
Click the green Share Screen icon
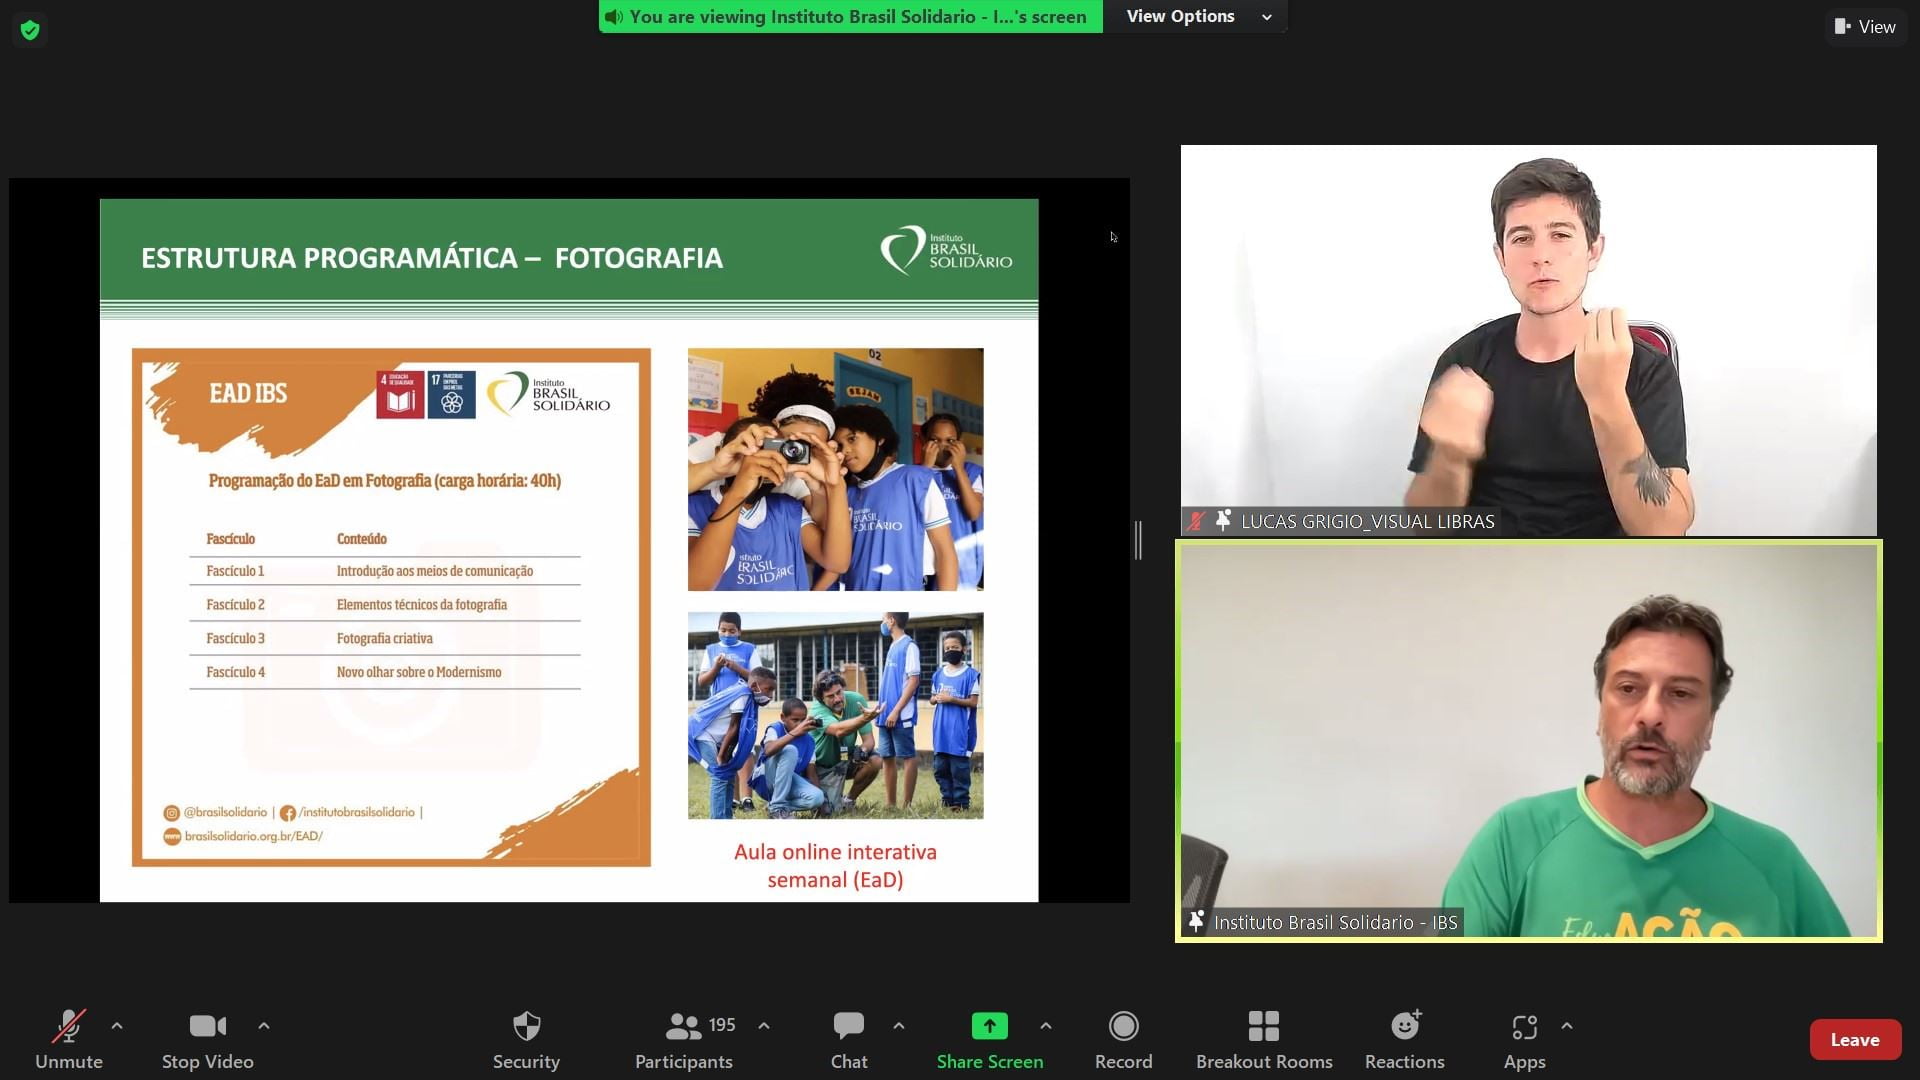(x=989, y=1027)
